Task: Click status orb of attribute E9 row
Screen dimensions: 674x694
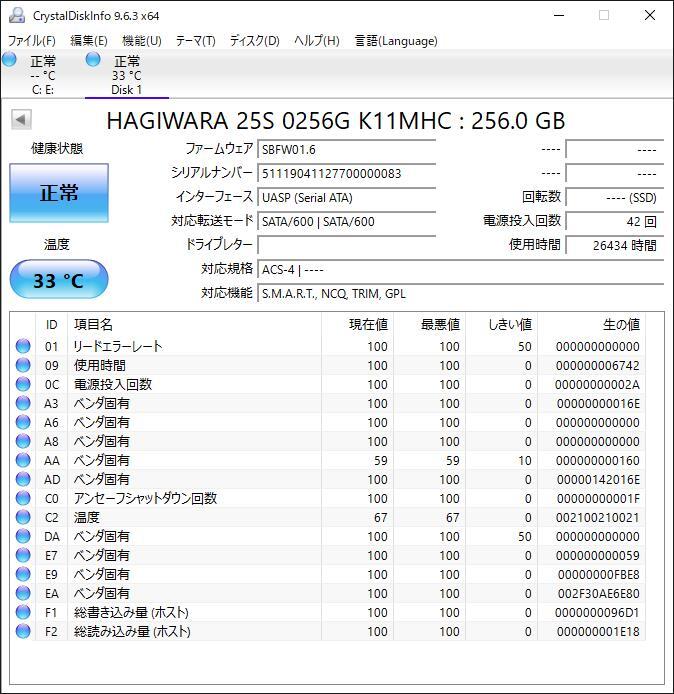Action: (x=23, y=574)
